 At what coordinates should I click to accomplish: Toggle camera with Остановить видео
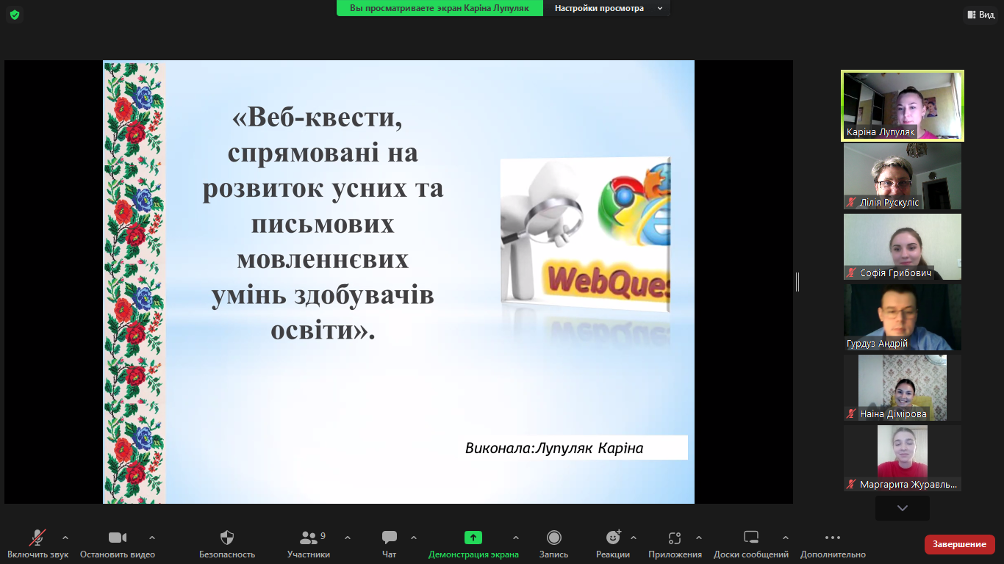(117, 538)
